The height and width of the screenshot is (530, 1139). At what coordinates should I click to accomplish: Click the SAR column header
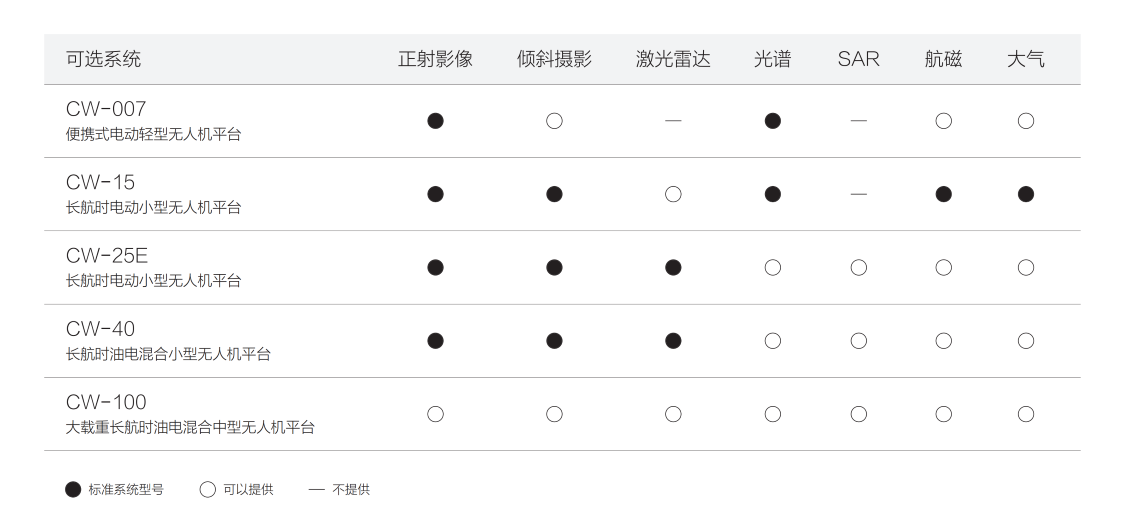click(858, 59)
